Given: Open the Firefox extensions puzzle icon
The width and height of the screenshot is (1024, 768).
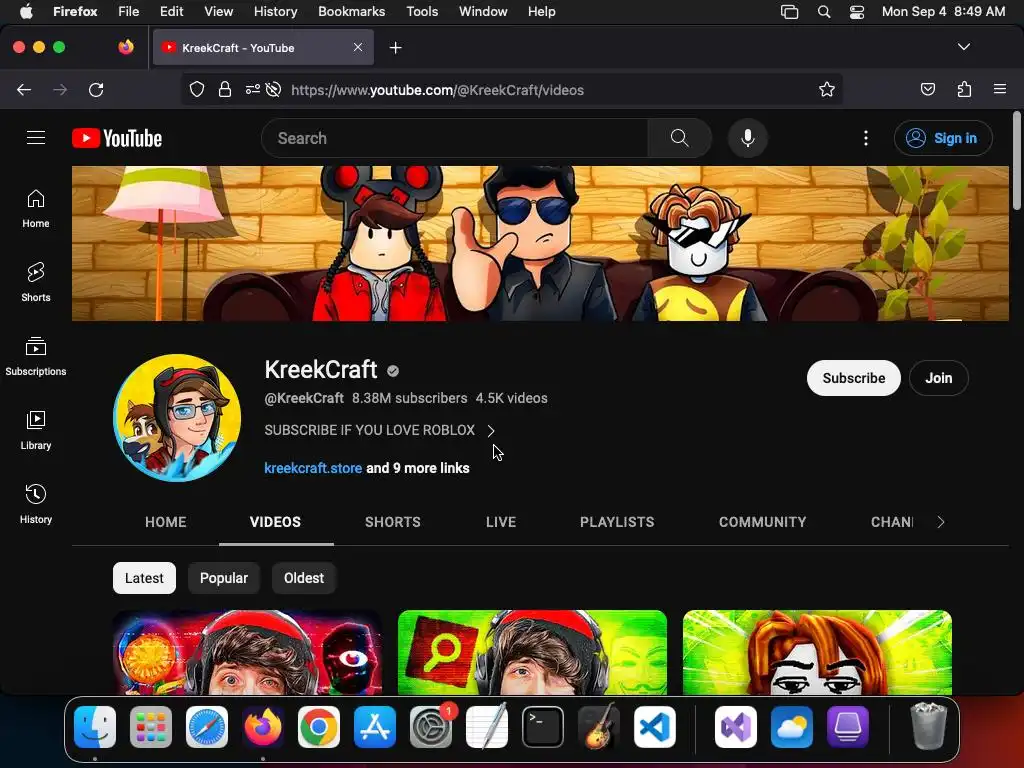Looking at the screenshot, I should point(965,89).
